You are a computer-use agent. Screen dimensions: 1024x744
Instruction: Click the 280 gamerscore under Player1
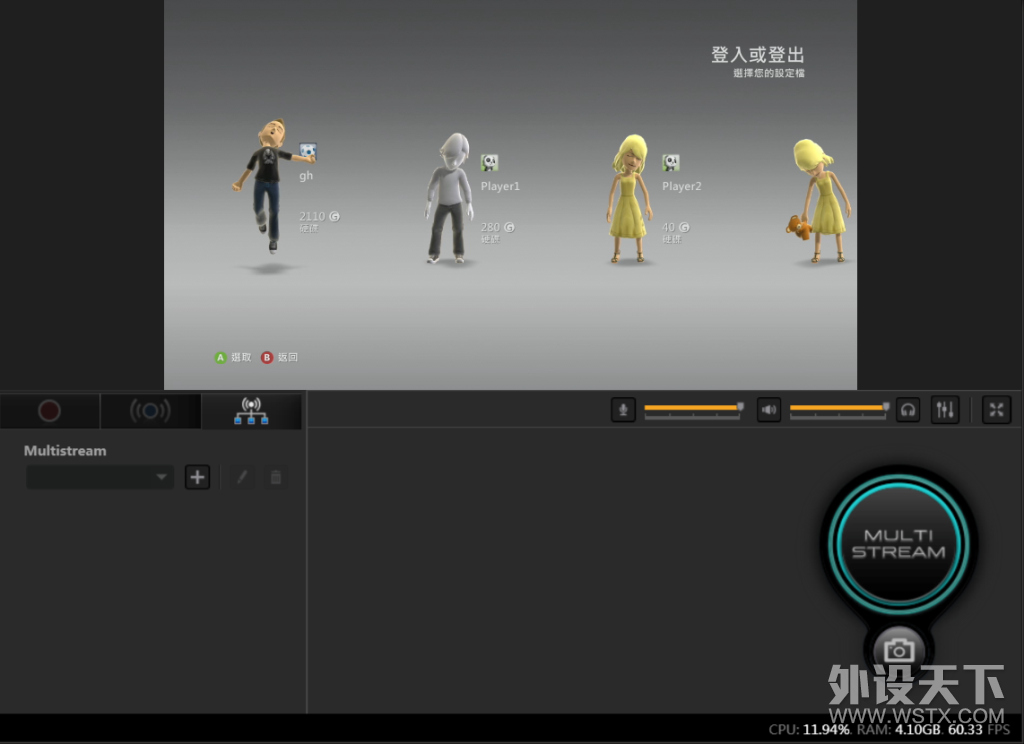pyautogui.click(x=498, y=227)
